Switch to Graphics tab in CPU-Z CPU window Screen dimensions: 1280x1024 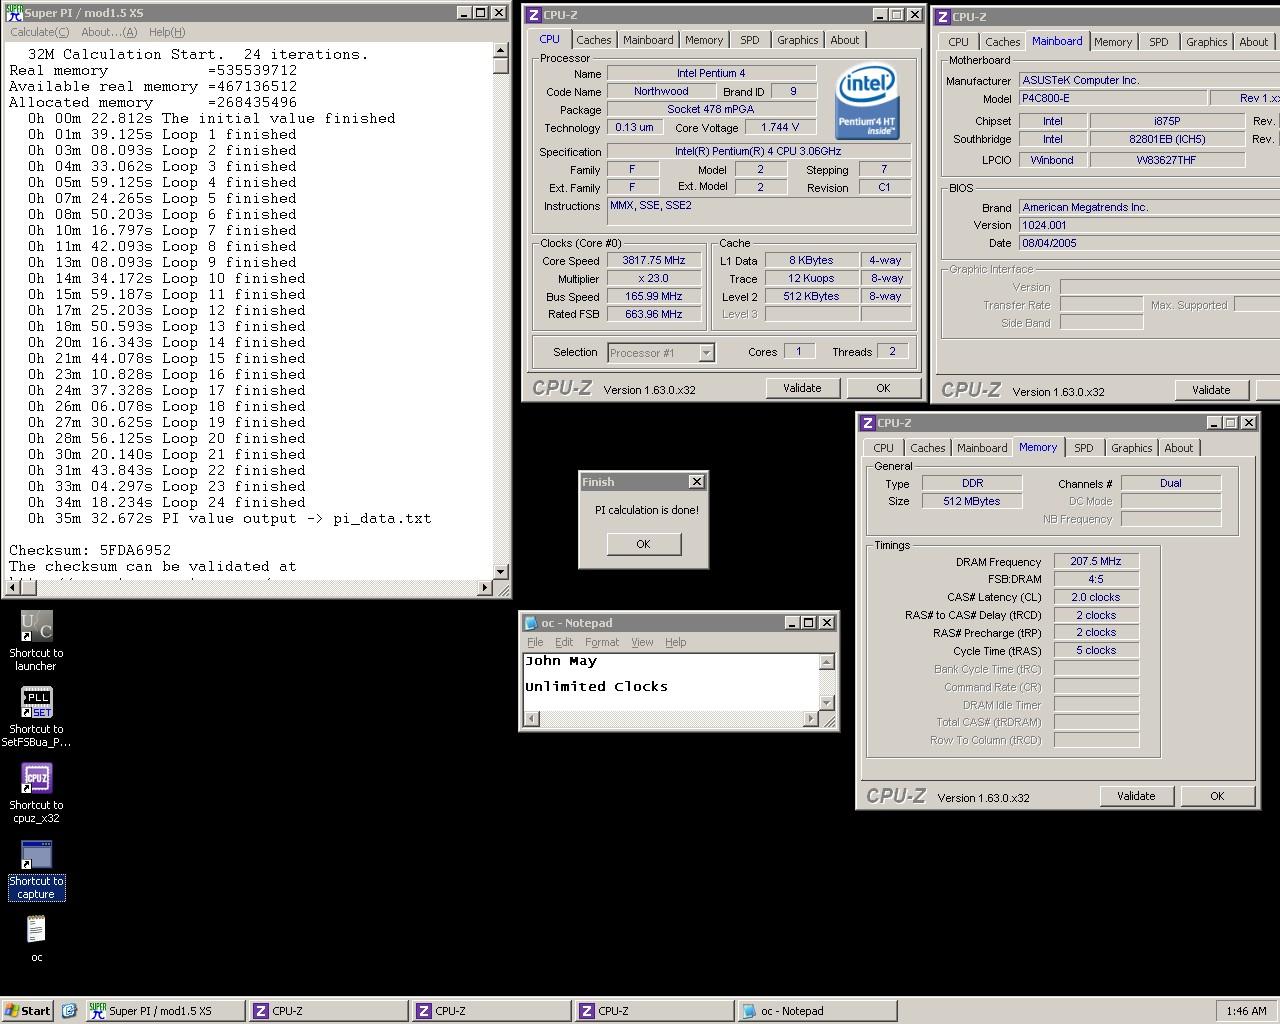pyautogui.click(x=798, y=40)
